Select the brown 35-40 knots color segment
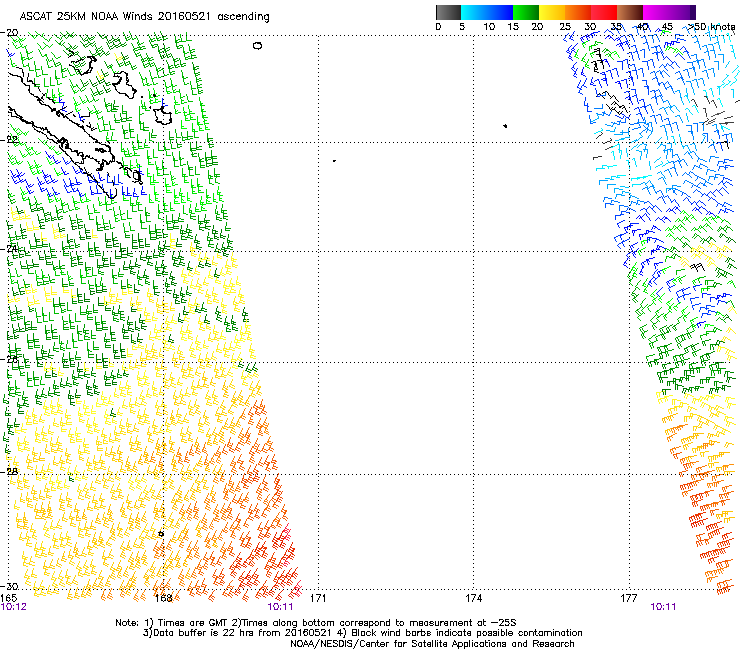The width and height of the screenshot is (740, 650). (630, 12)
